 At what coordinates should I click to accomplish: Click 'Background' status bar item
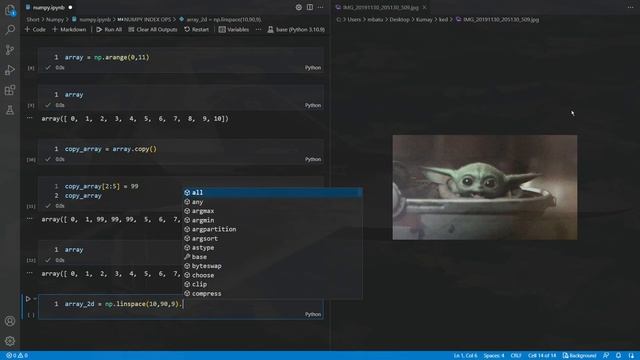point(579,356)
